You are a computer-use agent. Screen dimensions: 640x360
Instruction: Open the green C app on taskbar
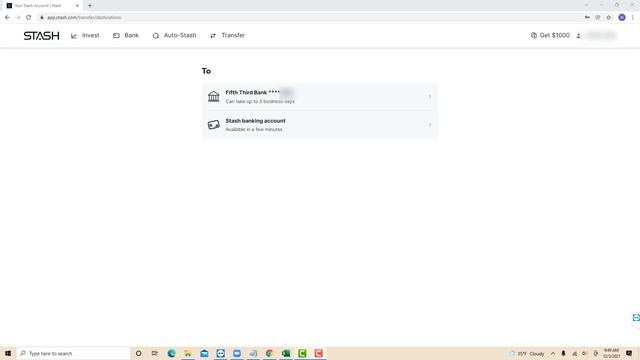click(x=302, y=353)
